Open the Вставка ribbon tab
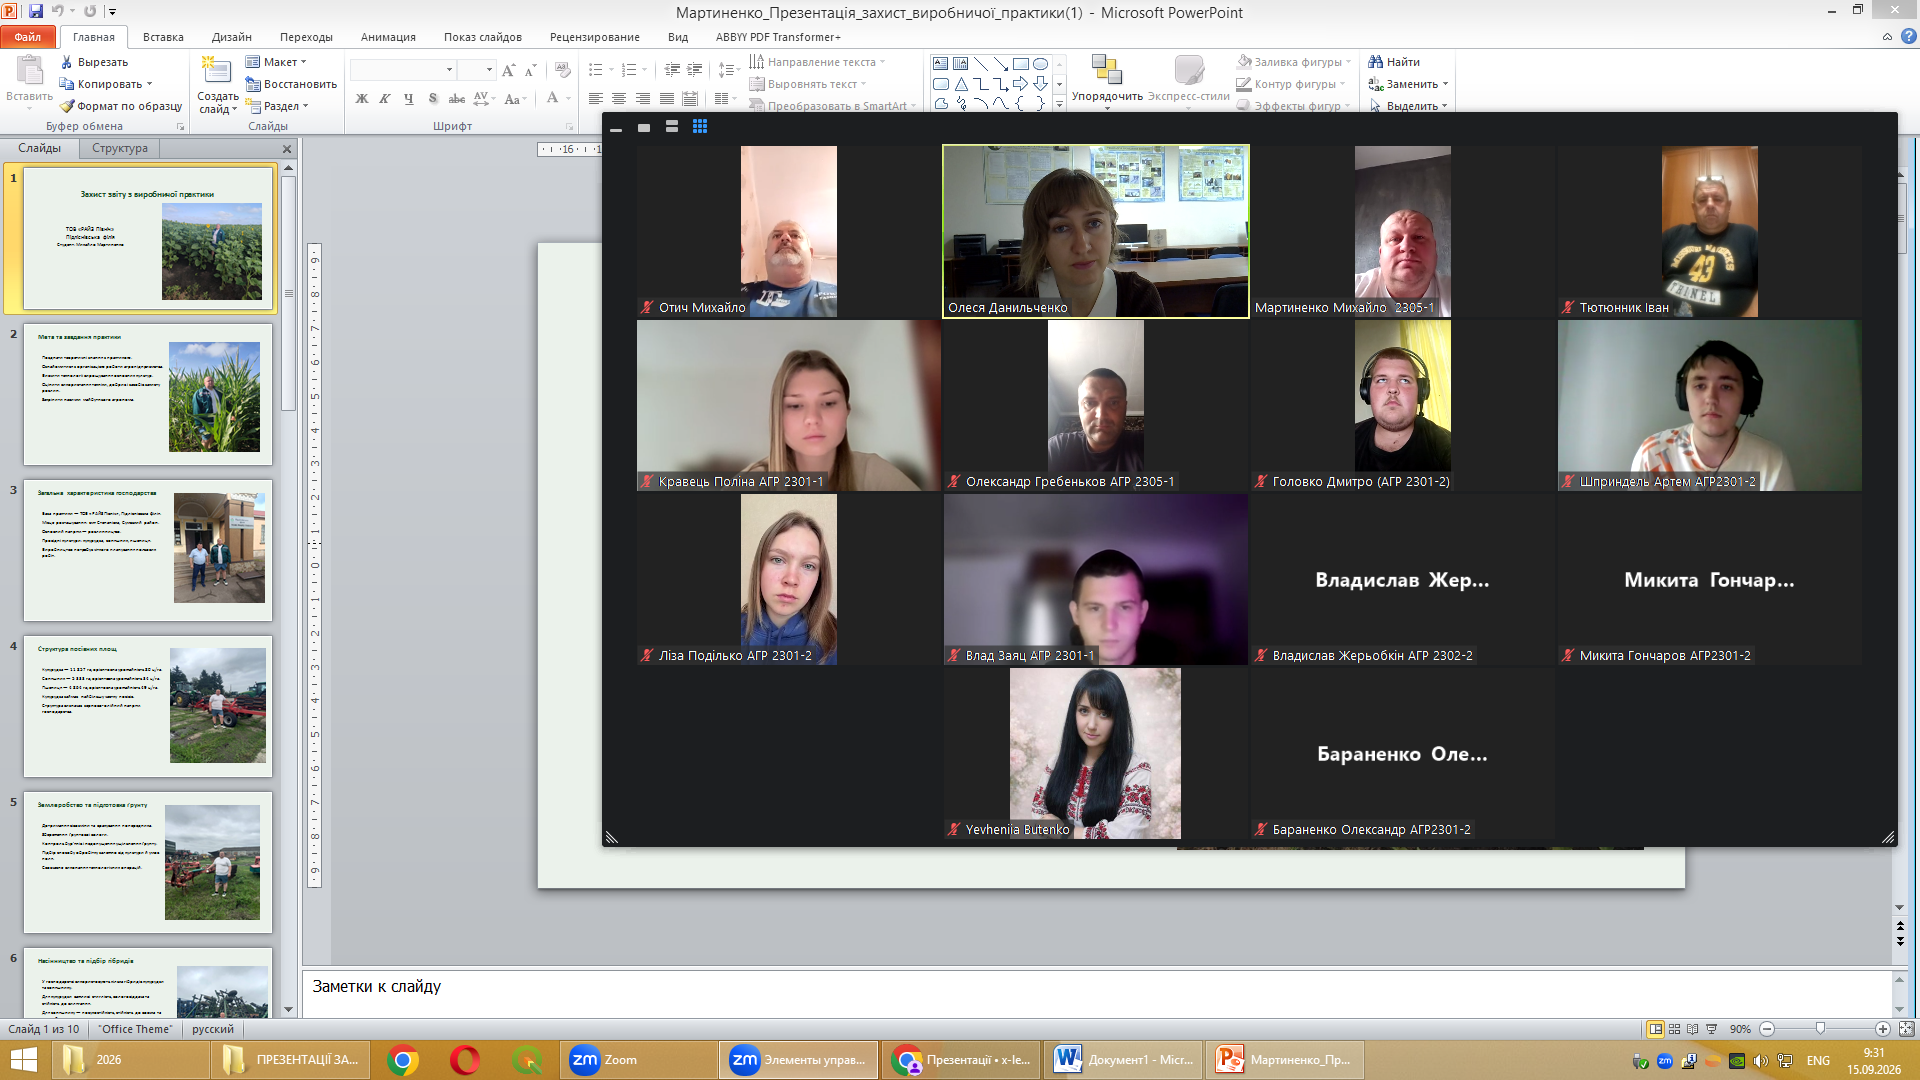 [x=163, y=37]
